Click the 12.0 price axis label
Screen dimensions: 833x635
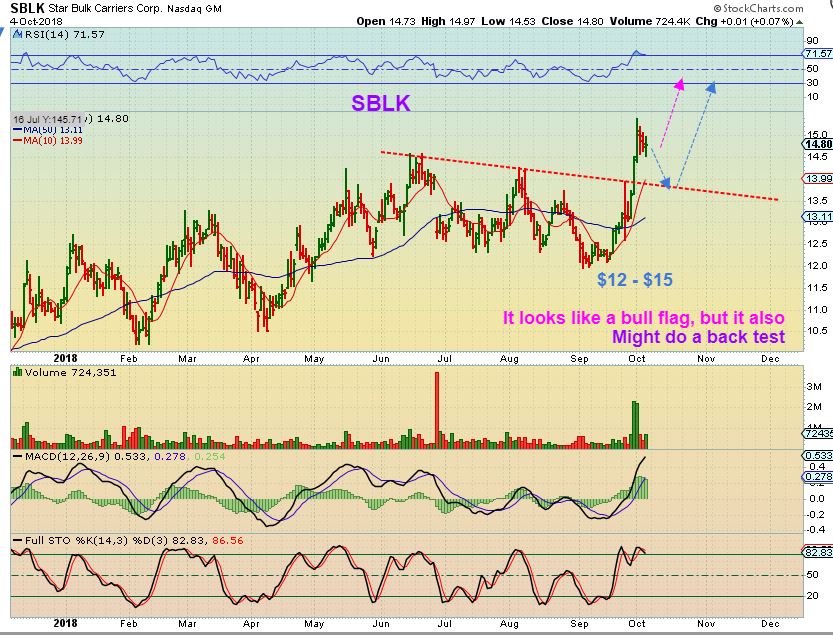pyautogui.click(x=817, y=266)
